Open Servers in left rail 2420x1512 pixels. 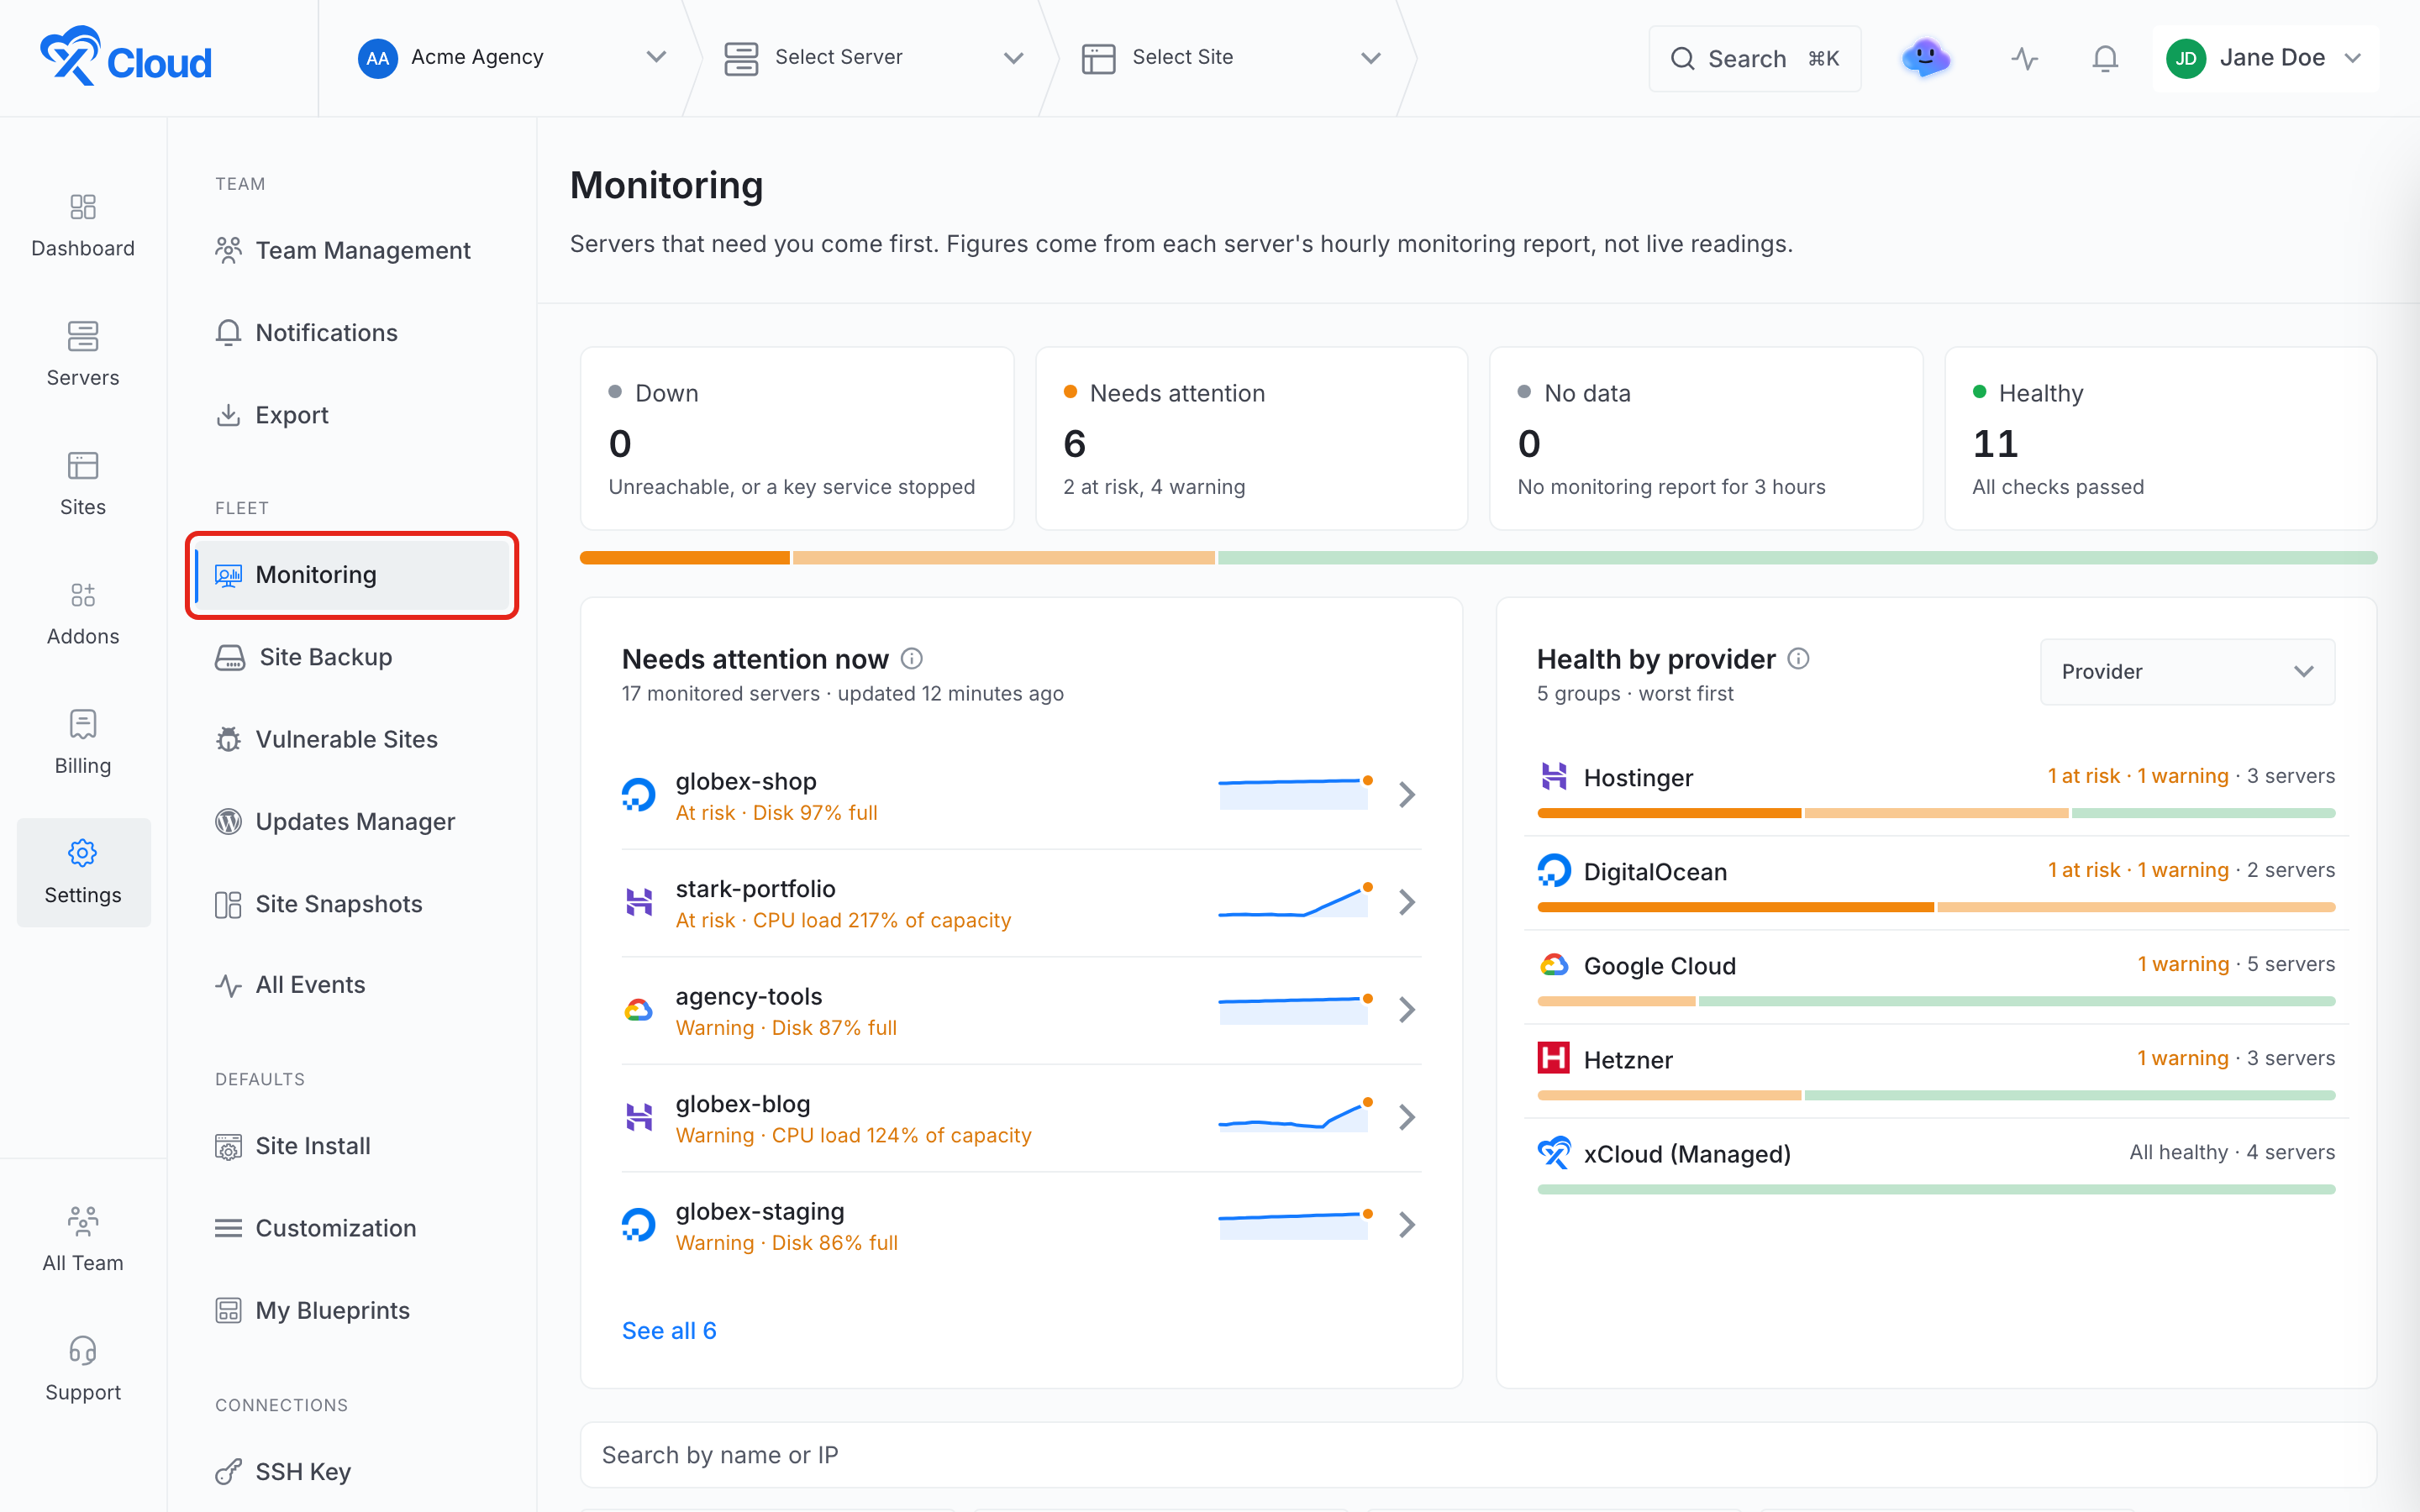(83, 355)
